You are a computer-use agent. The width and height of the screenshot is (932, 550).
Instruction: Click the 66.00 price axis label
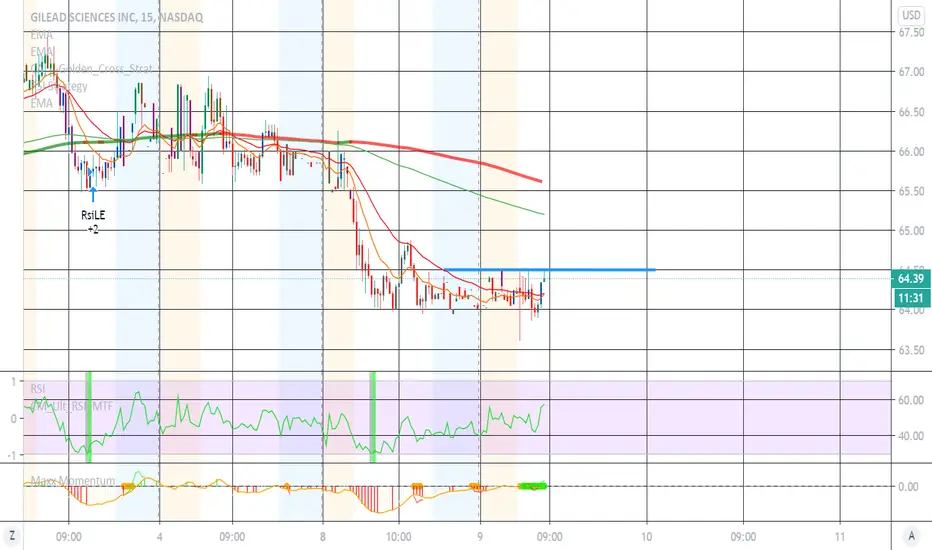(x=911, y=152)
